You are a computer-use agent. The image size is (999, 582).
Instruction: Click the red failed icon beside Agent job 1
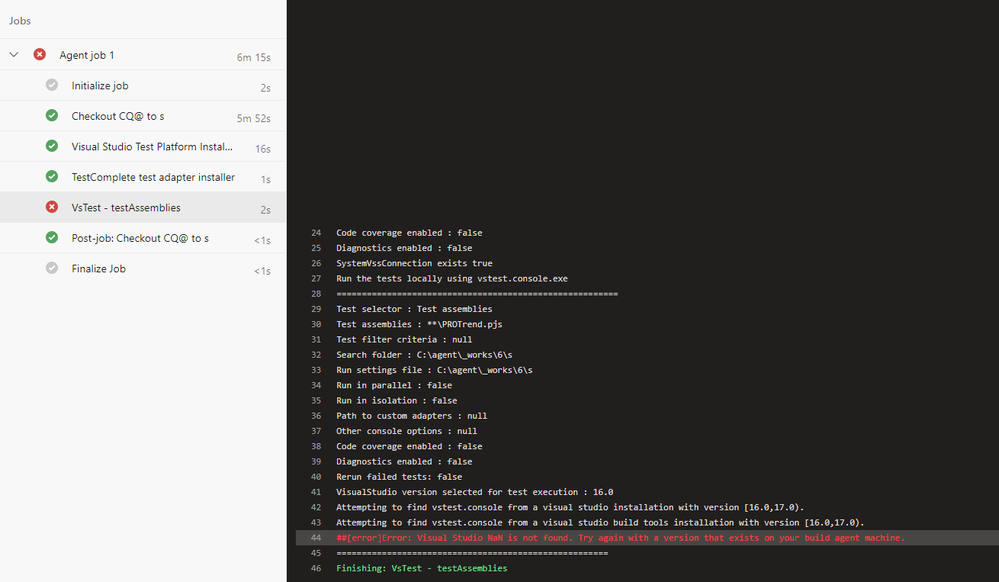click(40, 55)
